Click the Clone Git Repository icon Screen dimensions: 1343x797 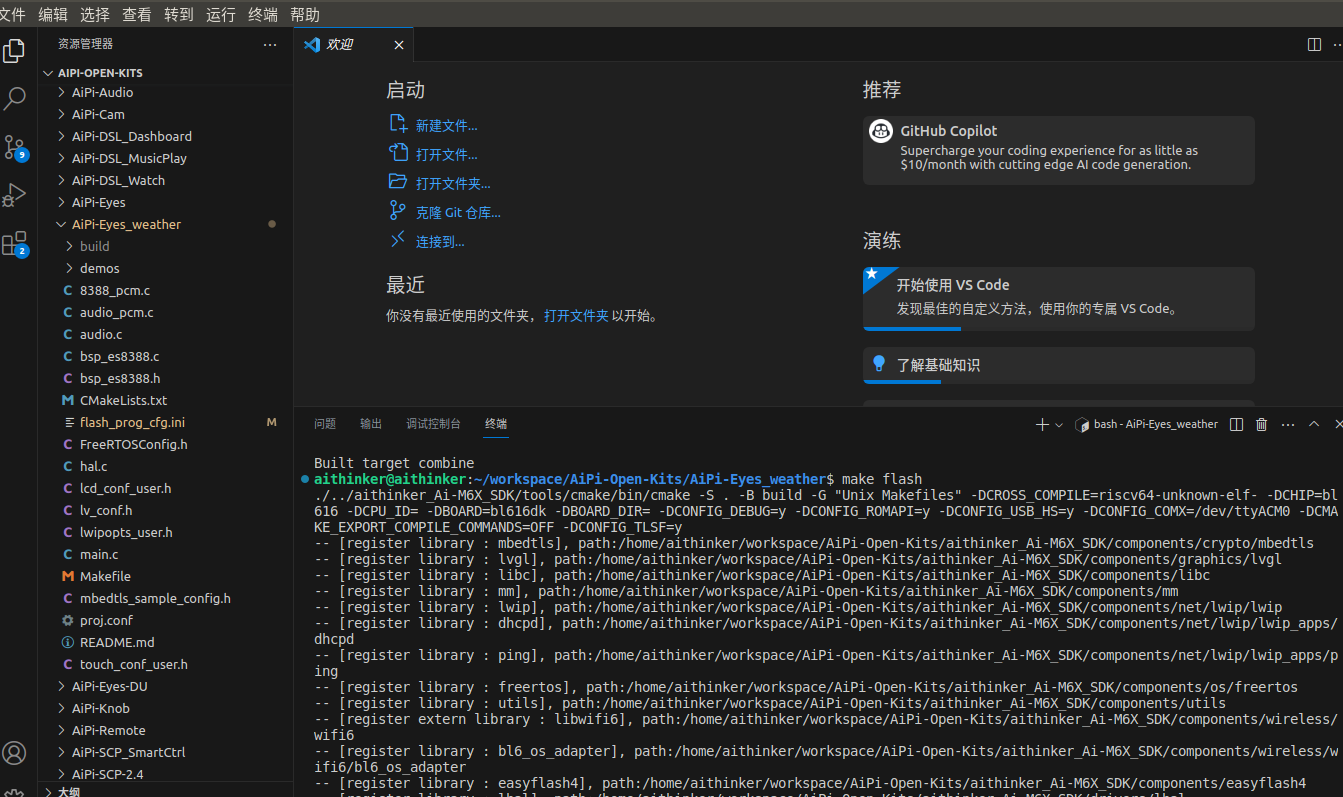tap(398, 211)
